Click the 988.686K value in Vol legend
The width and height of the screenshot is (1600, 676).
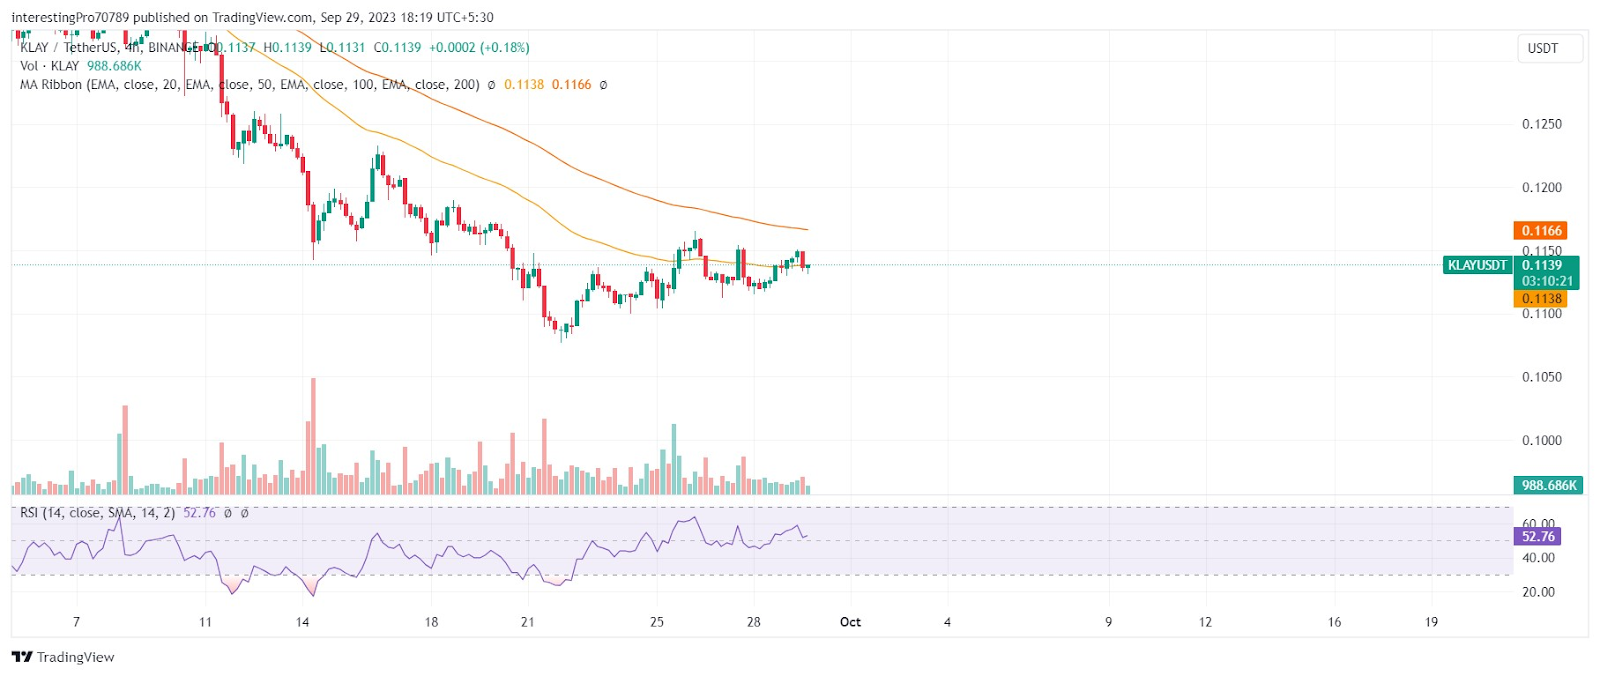pos(114,66)
